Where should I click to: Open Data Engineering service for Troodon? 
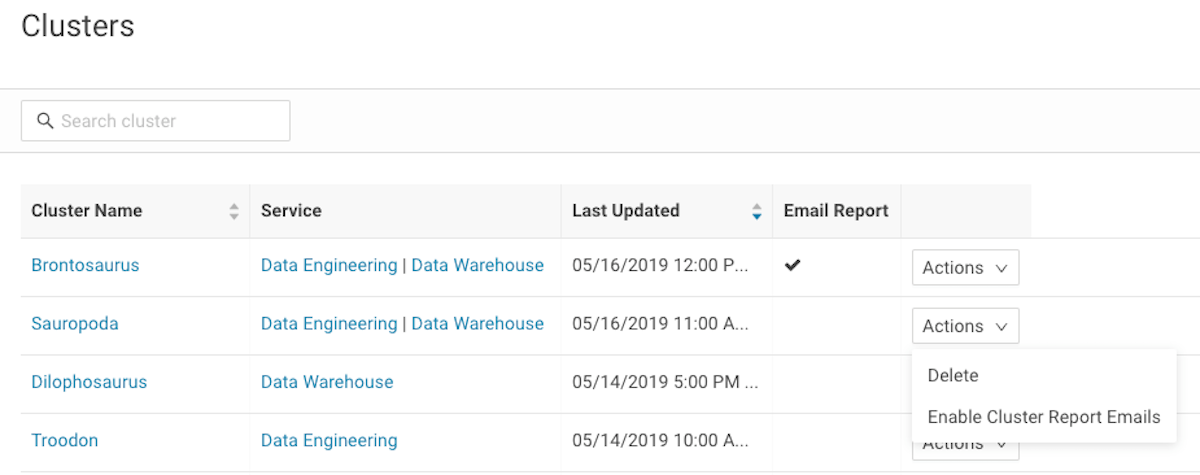coord(329,440)
